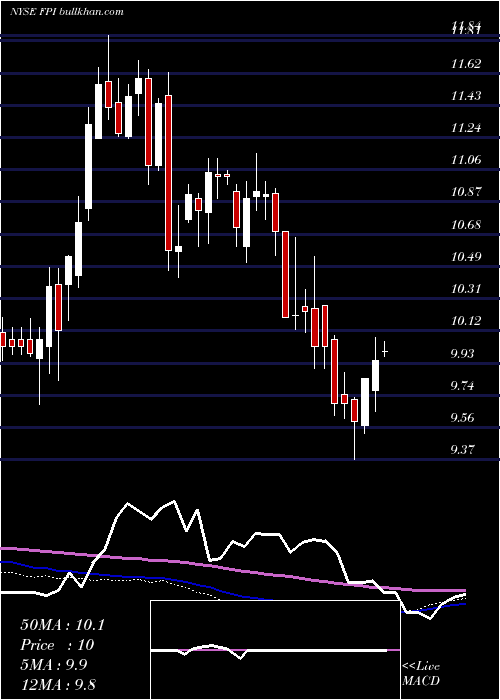Click the 11.06 price axis label
This screenshot has height=700, width=500.
click(x=466, y=160)
